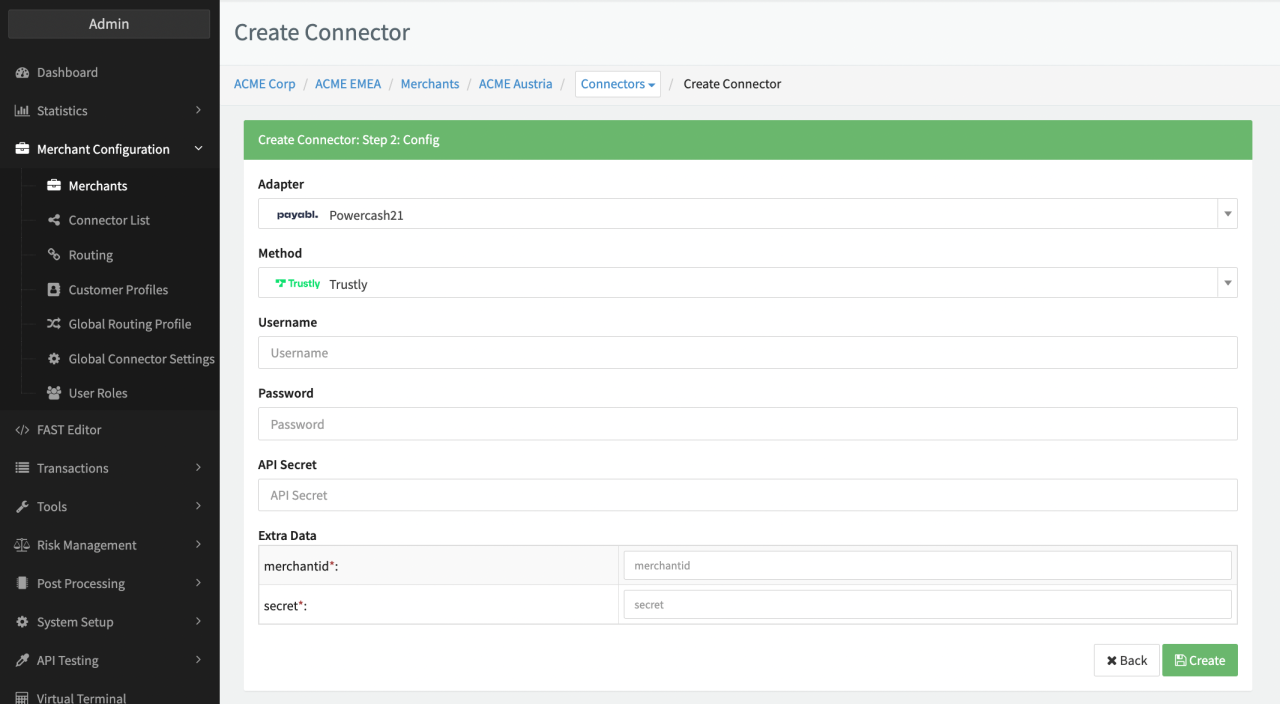Click the Global Connector Settings gear icon
The image size is (1280, 704).
(54, 359)
